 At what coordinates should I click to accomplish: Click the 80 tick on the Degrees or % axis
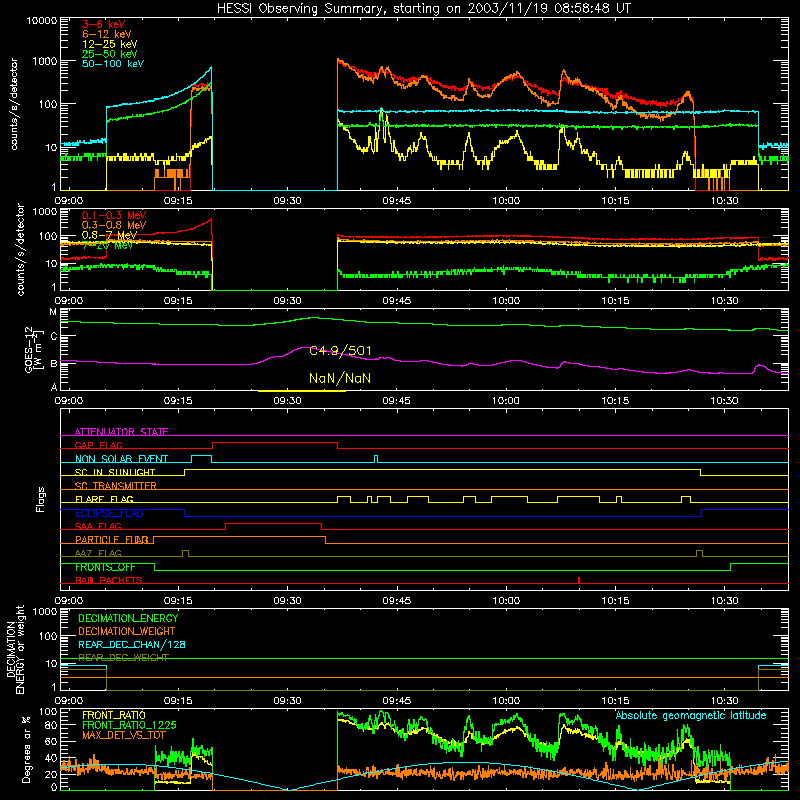pyautogui.click(x=51, y=724)
